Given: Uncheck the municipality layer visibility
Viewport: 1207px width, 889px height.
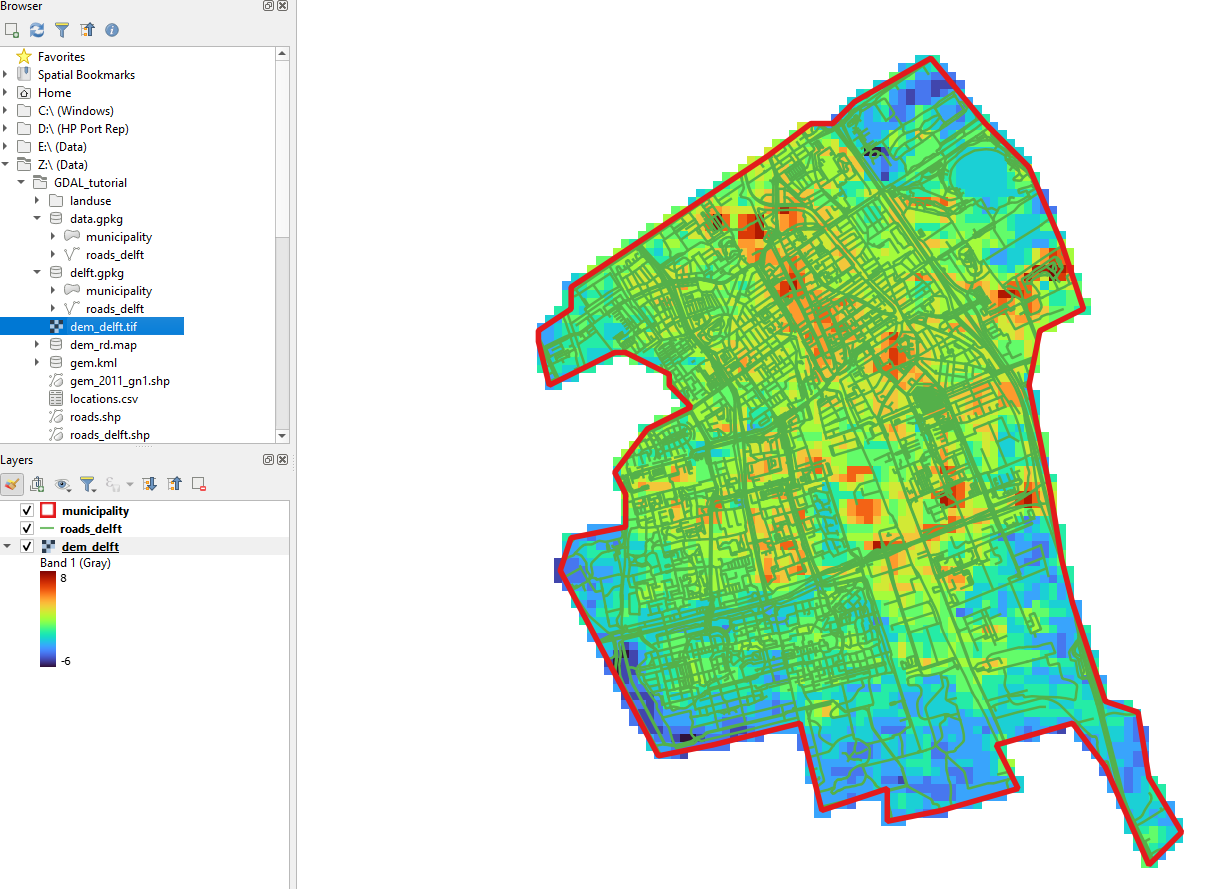Looking at the screenshot, I should (27, 511).
